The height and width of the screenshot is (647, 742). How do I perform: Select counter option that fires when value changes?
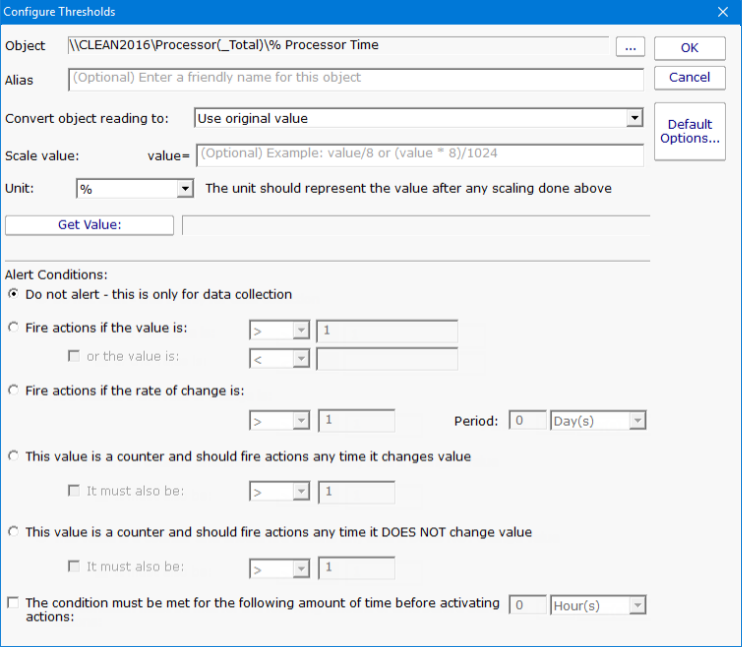tap(13, 456)
